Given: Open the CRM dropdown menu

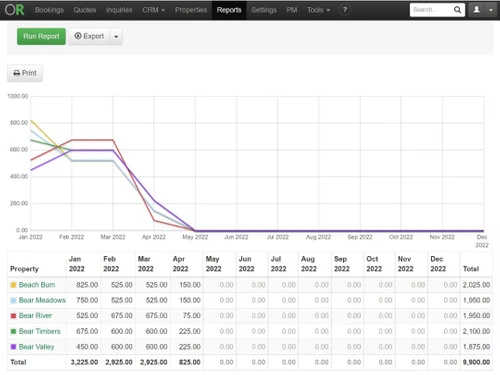Looking at the screenshot, I should coord(153,10).
